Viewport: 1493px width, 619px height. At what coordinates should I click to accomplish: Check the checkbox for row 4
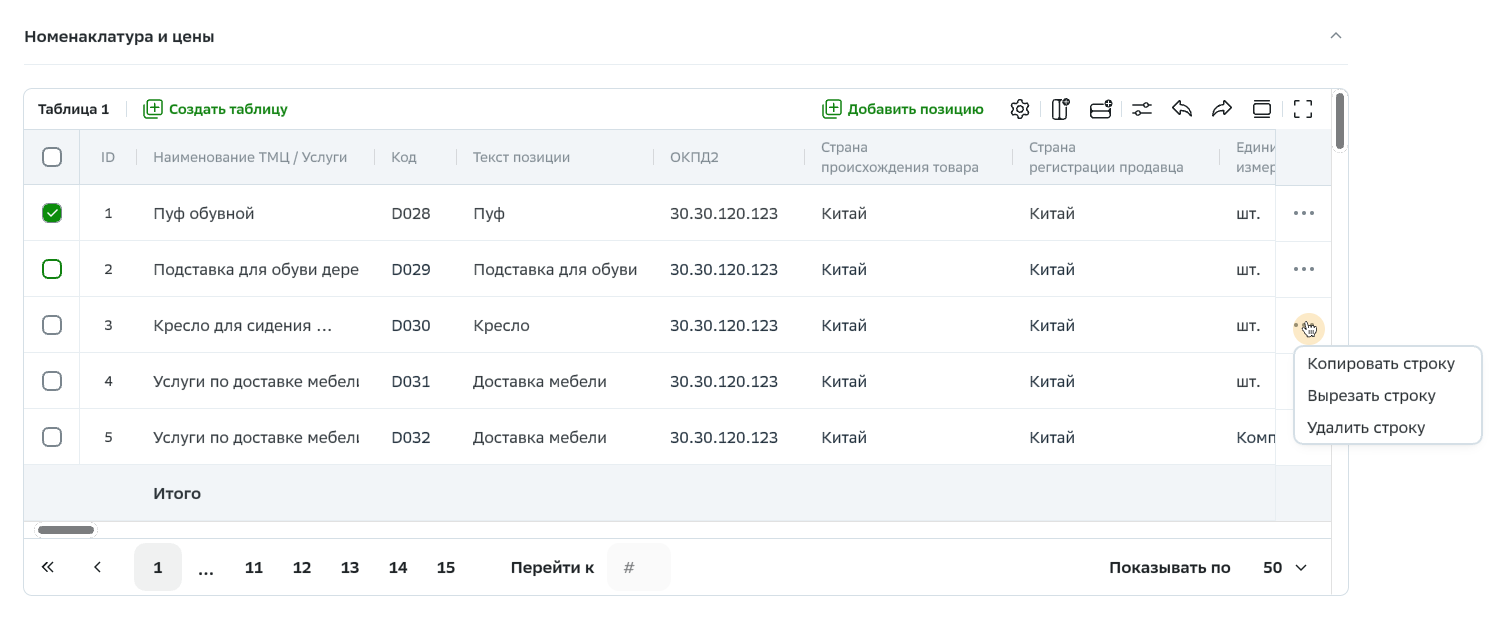pyautogui.click(x=52, y=381)
